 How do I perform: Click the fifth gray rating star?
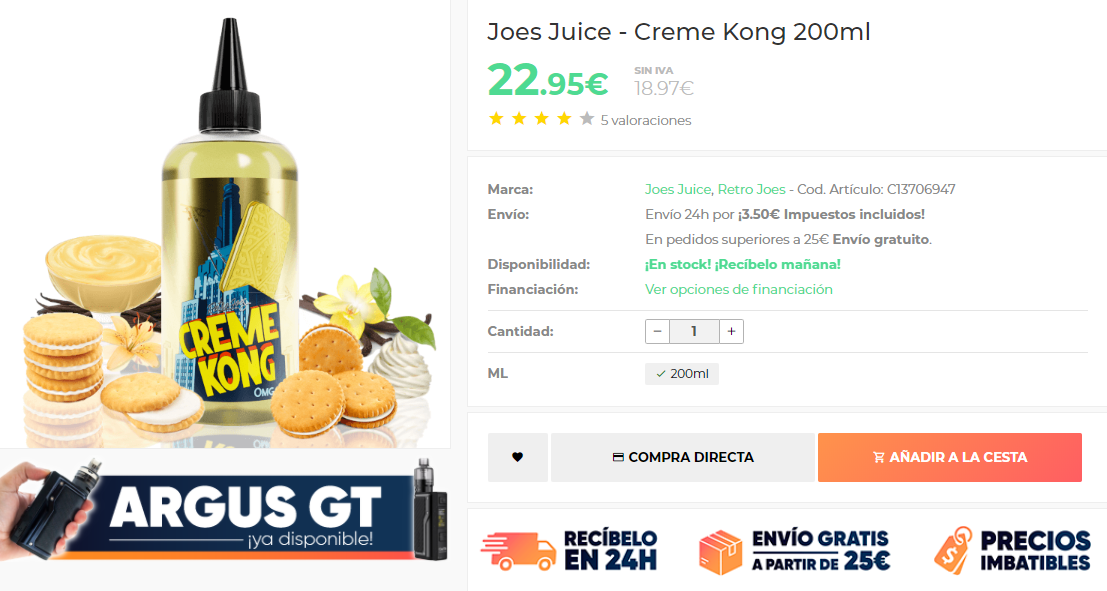click(587, 119)
